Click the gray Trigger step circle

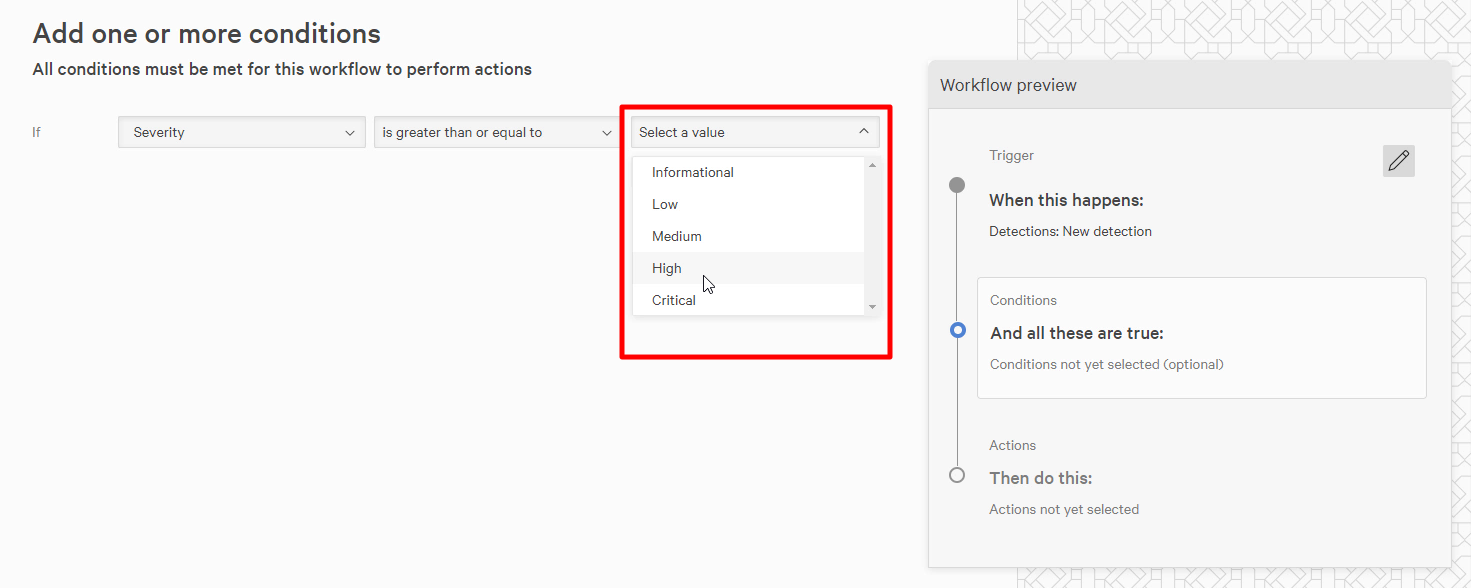957,185
